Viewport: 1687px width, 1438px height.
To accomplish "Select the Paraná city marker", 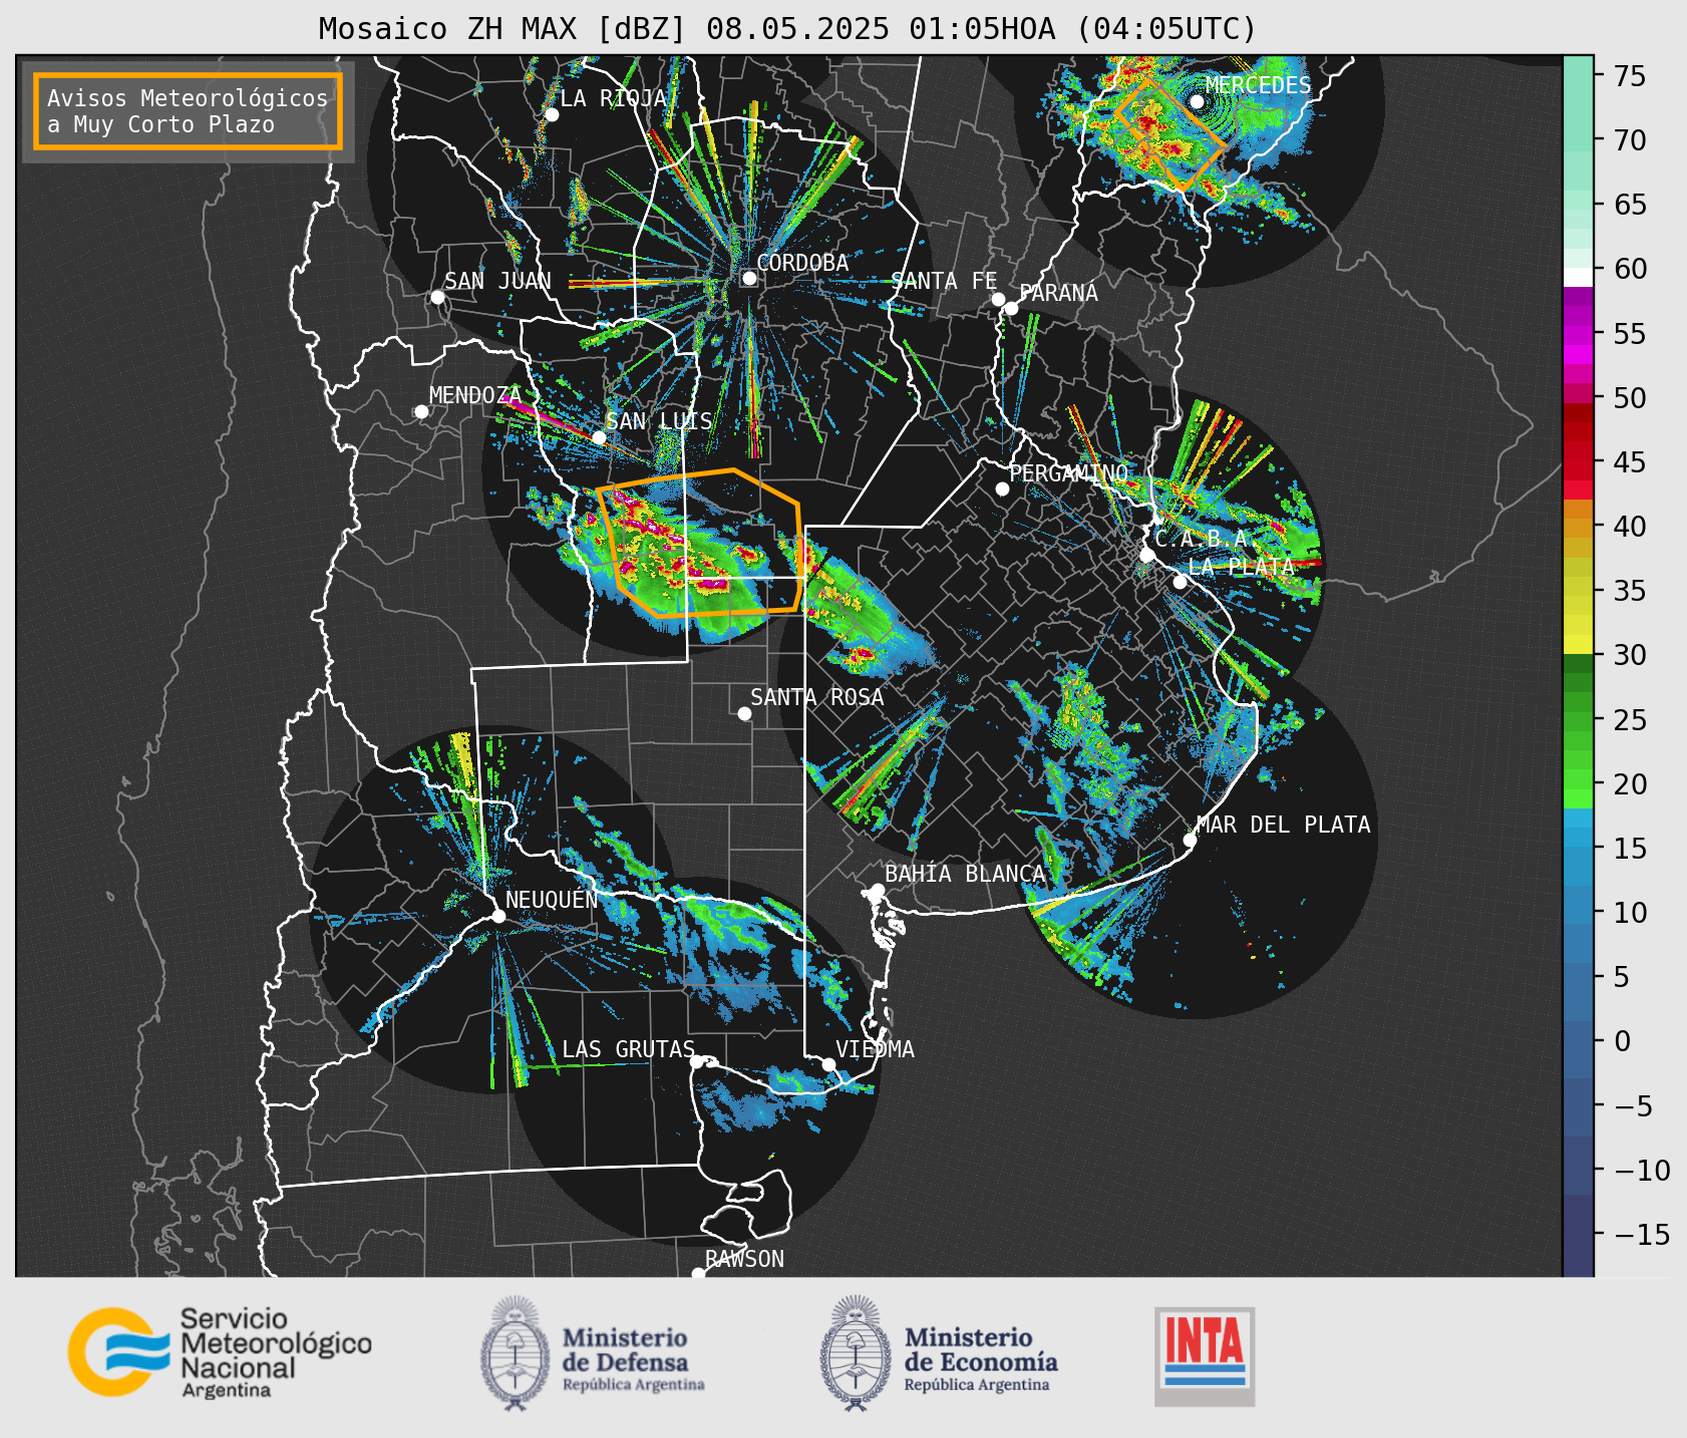I will tap(1011, 308).
